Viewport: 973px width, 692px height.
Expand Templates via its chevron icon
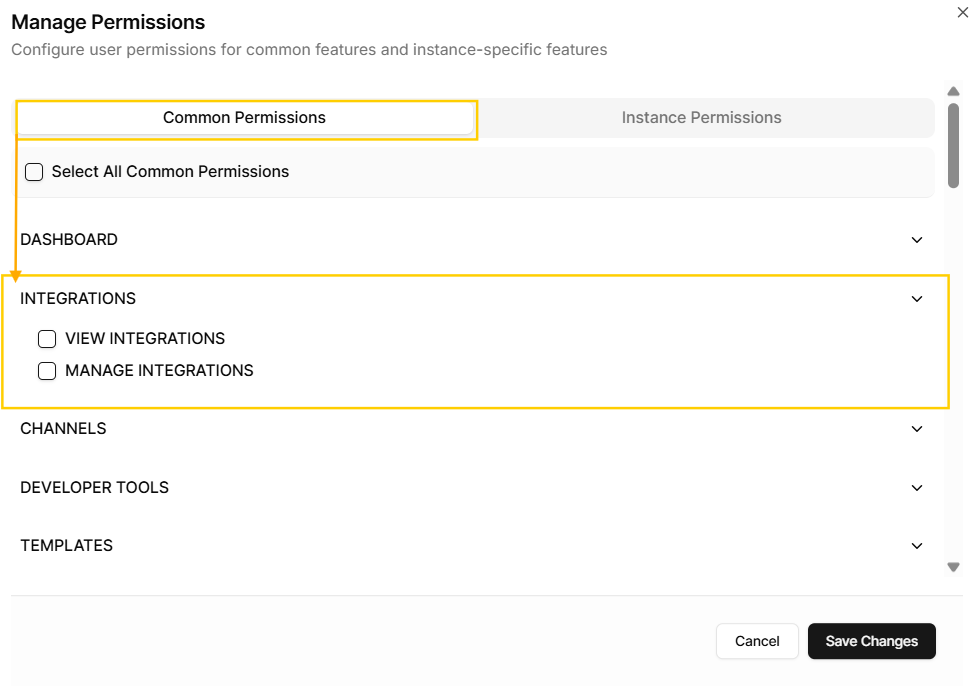pyautogui.click(x=917, y=546)
